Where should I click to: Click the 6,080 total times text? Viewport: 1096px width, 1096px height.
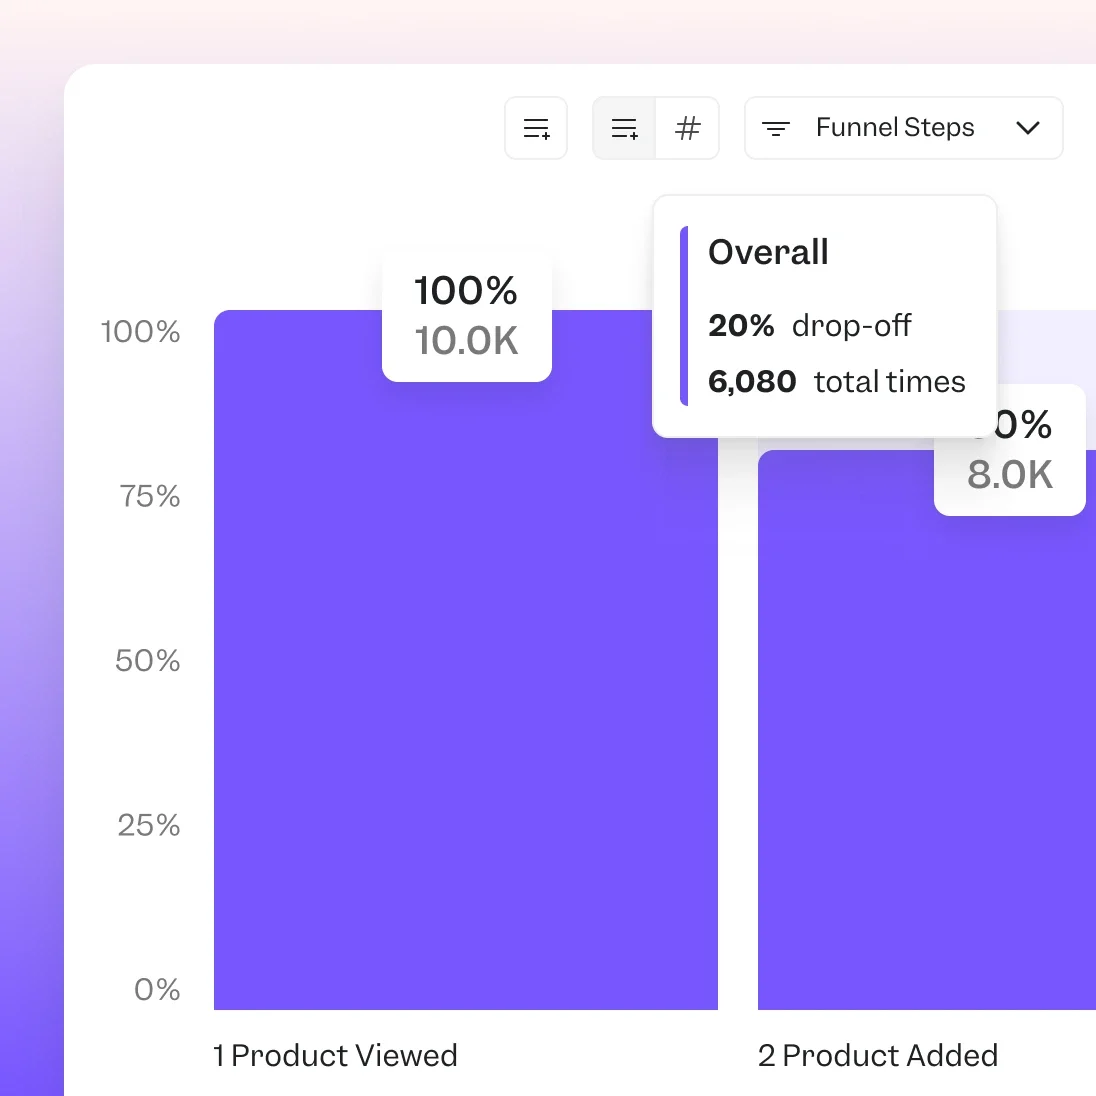click(837, 382)
